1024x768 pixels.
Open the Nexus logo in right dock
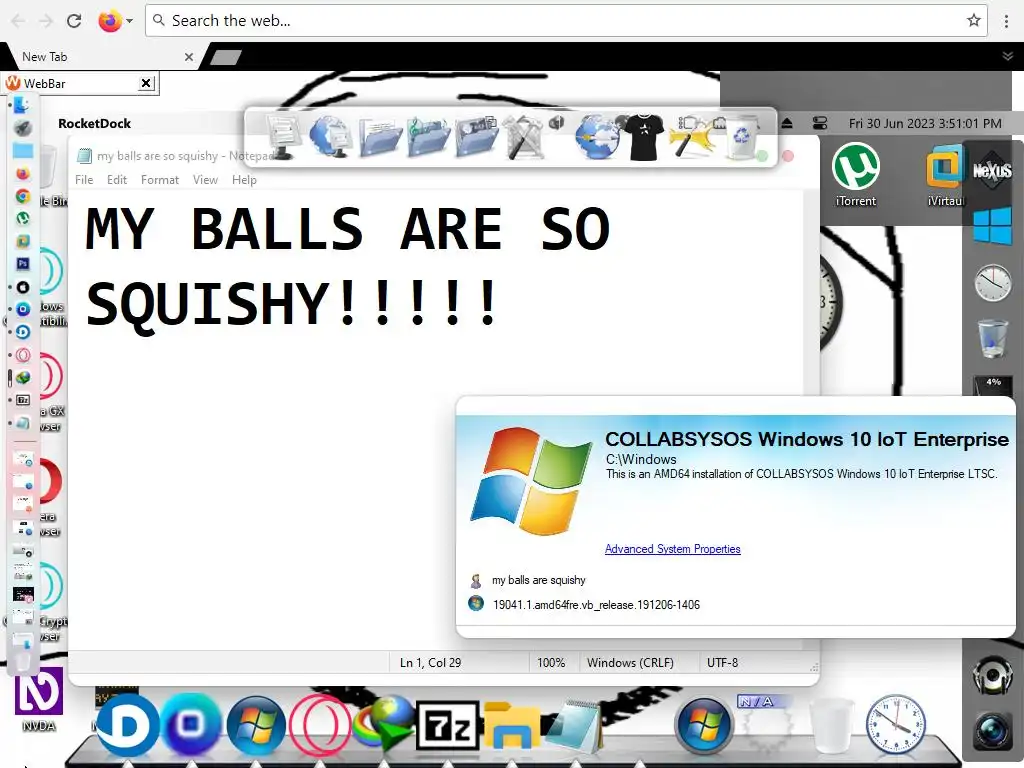992,170
